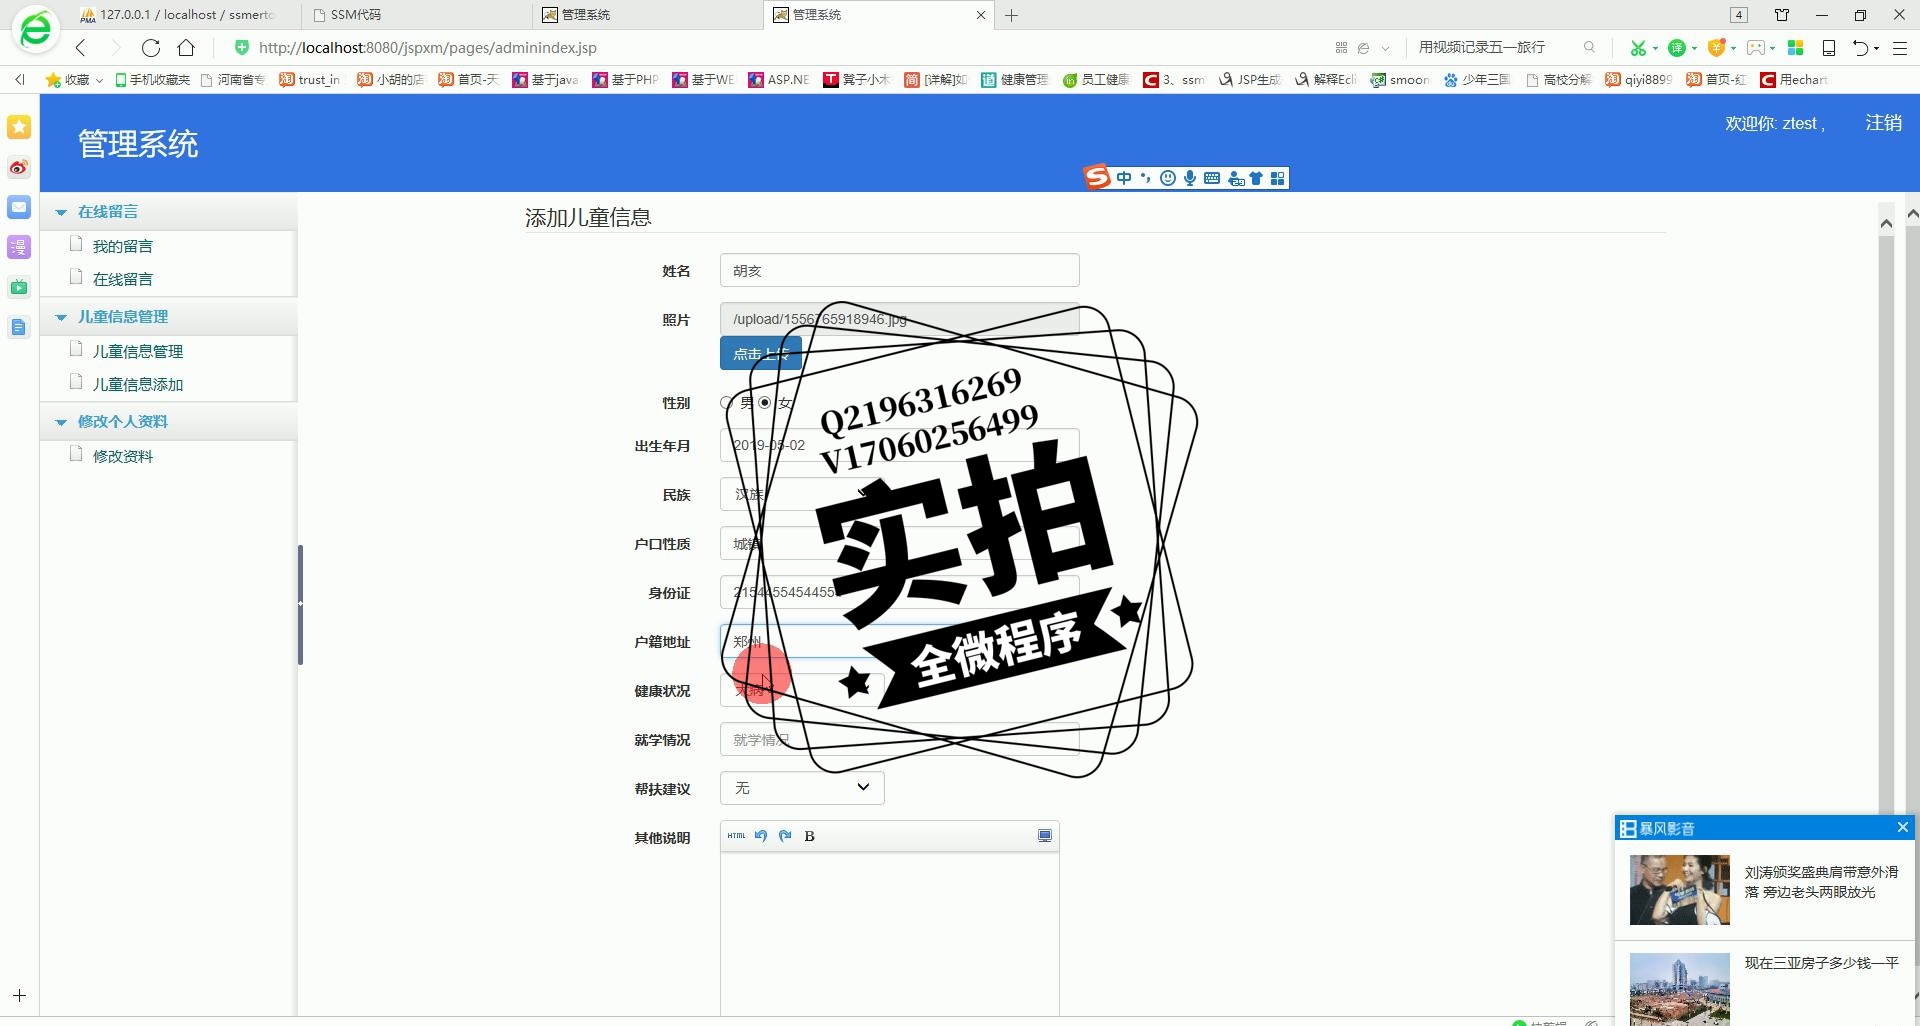Click the sidebar splitter handle
1920x1026 pixels.
300,604
